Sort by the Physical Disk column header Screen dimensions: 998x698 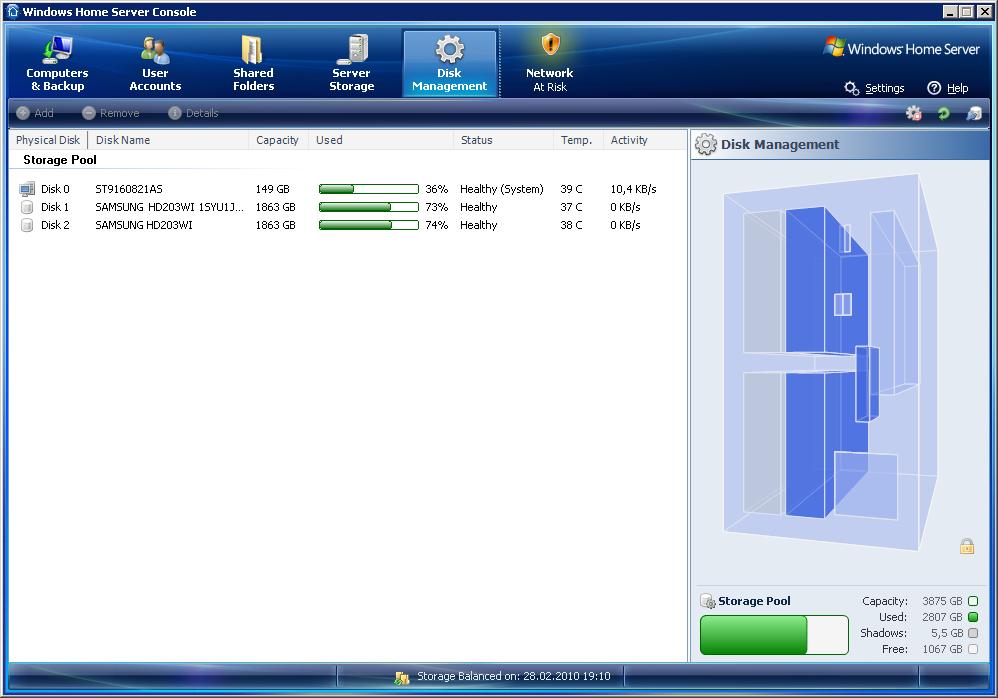48,140
